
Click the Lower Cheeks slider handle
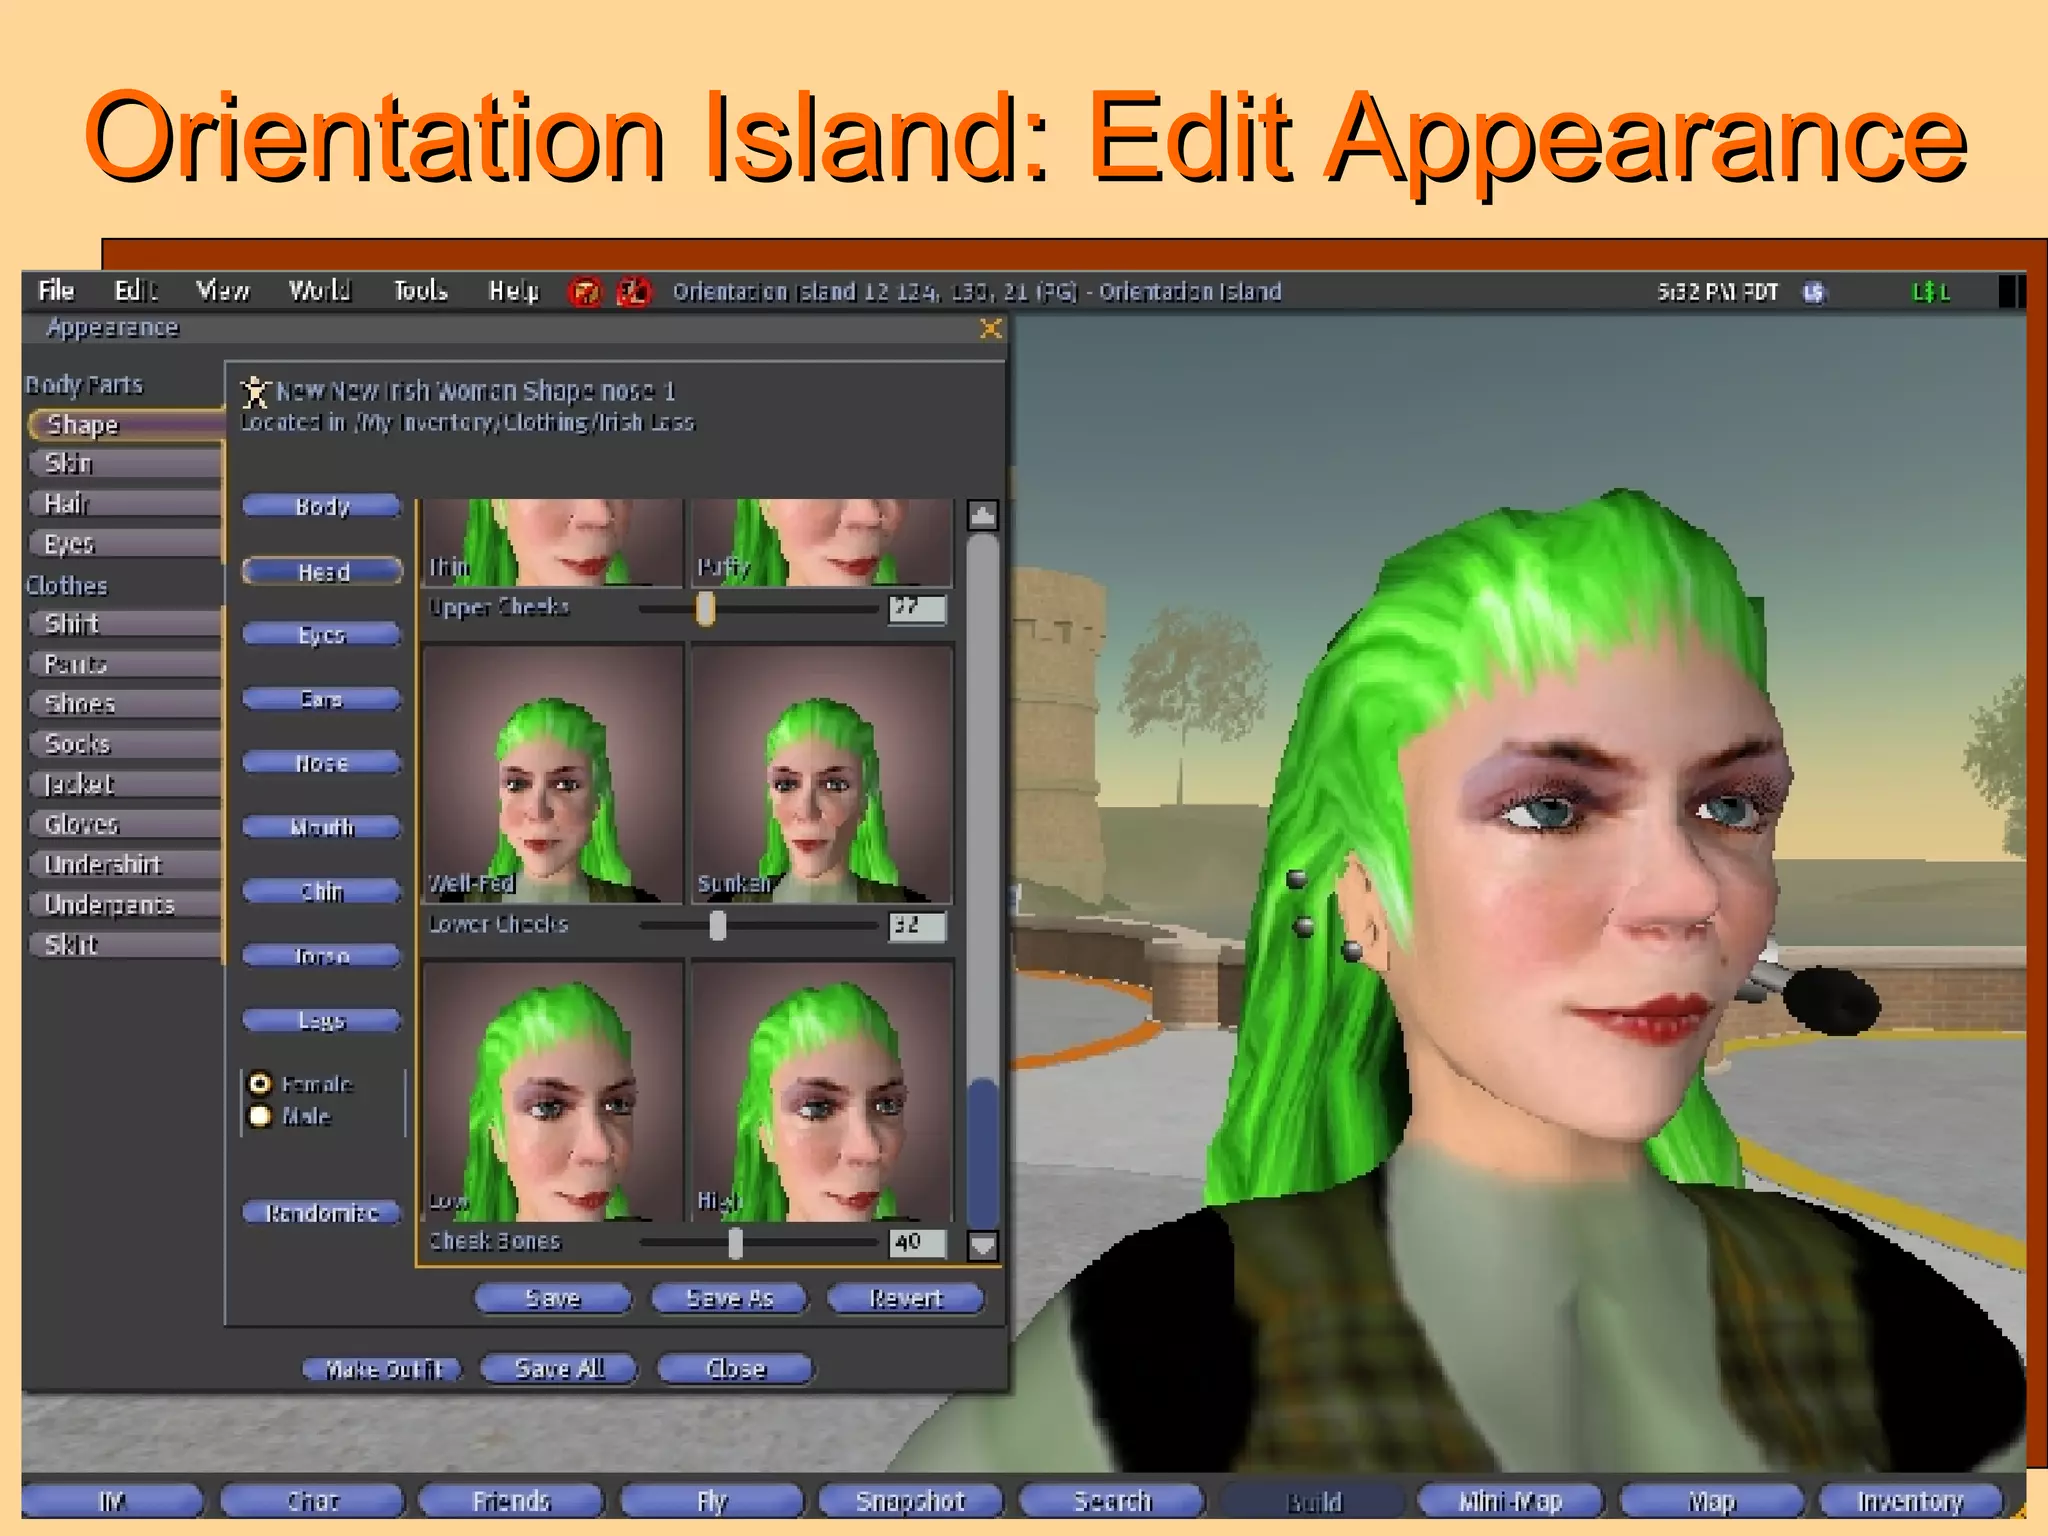pos(717,925)
